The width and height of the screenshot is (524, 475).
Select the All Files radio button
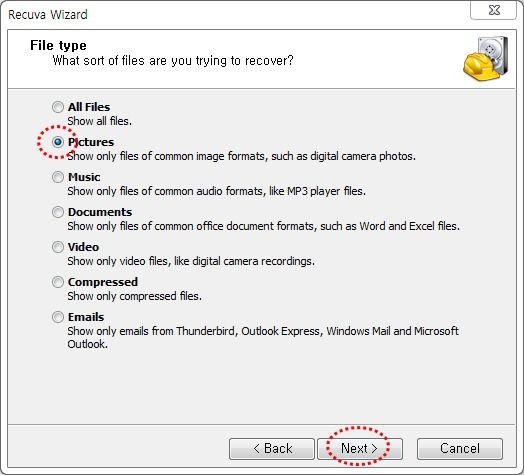(58, 107)
